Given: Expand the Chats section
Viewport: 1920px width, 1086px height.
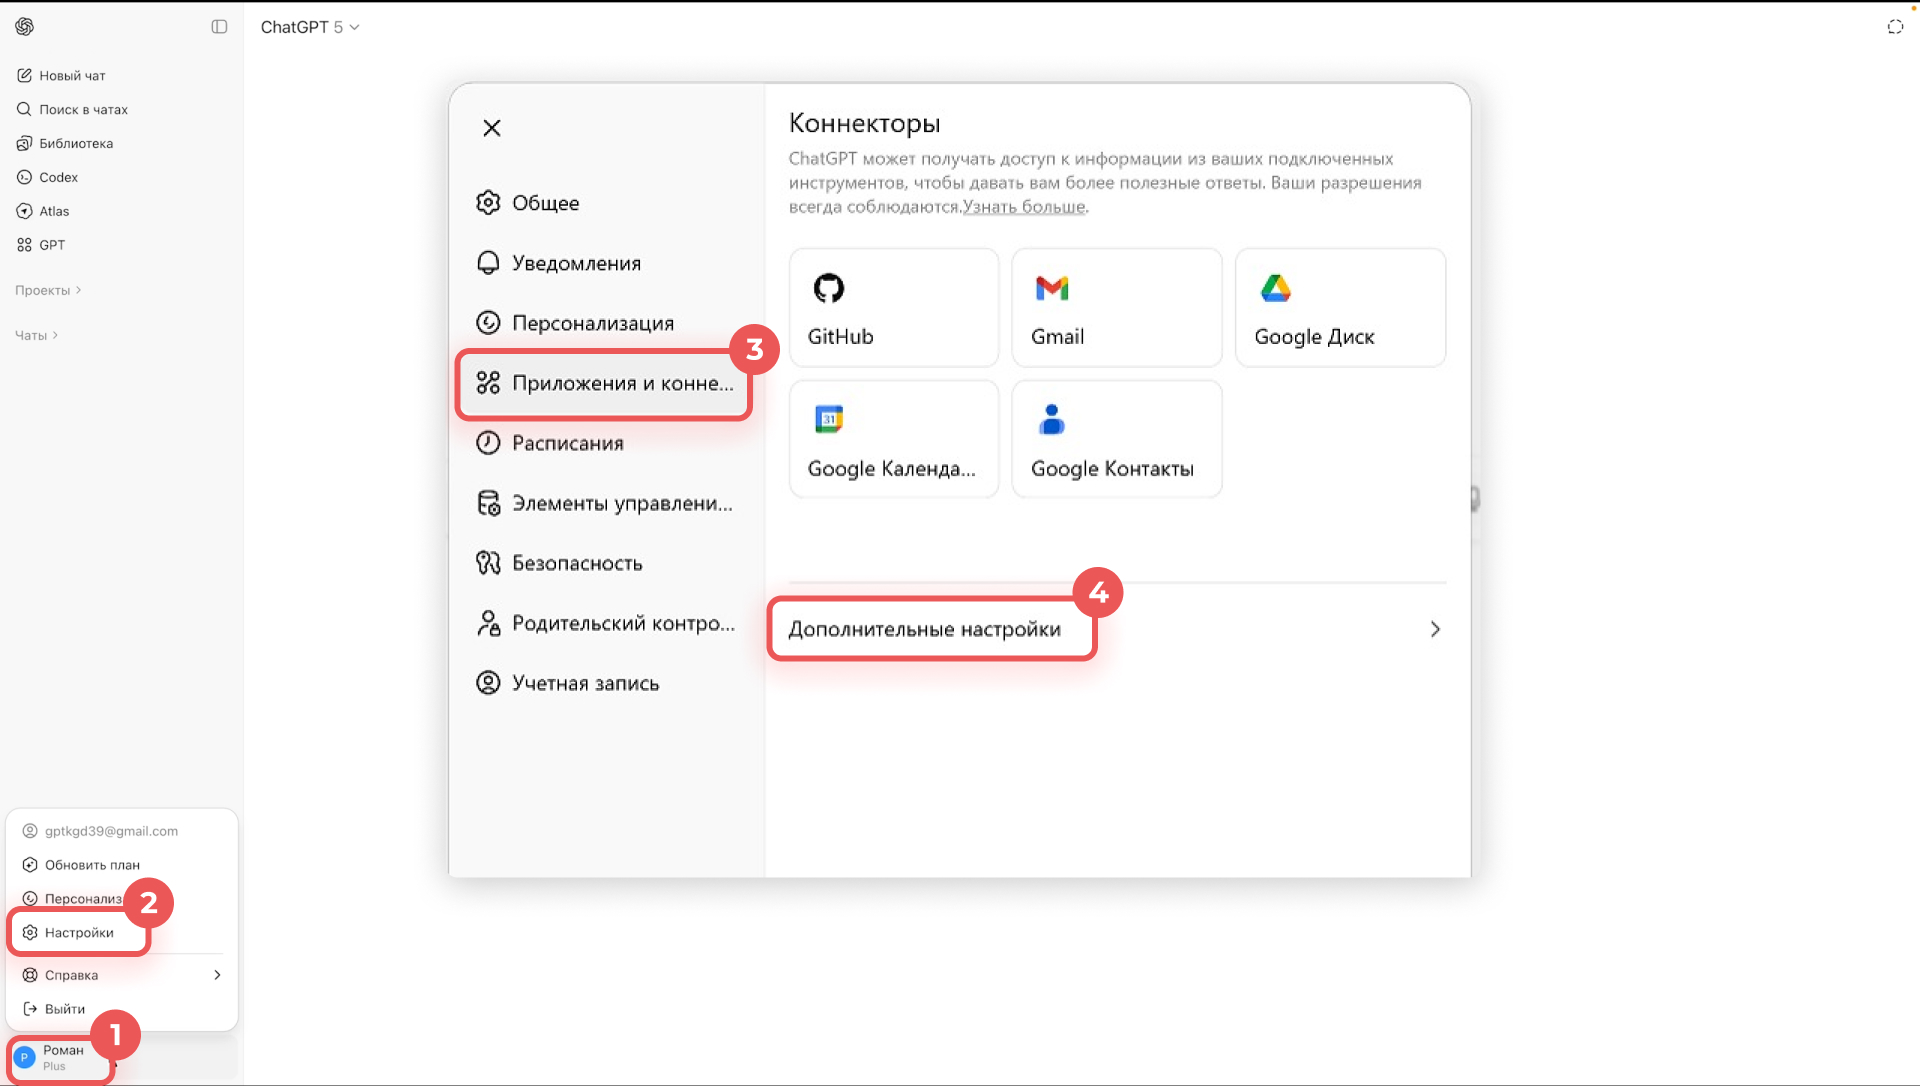Looking at the screenshot, I should point(36,335).
